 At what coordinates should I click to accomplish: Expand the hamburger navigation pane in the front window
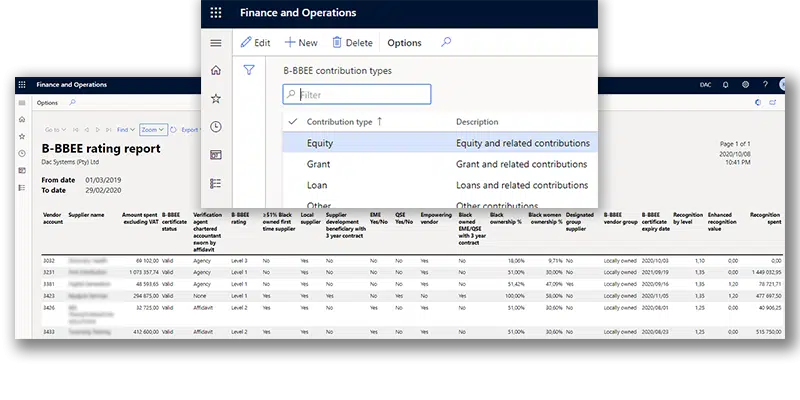click(x=216, y=43)
